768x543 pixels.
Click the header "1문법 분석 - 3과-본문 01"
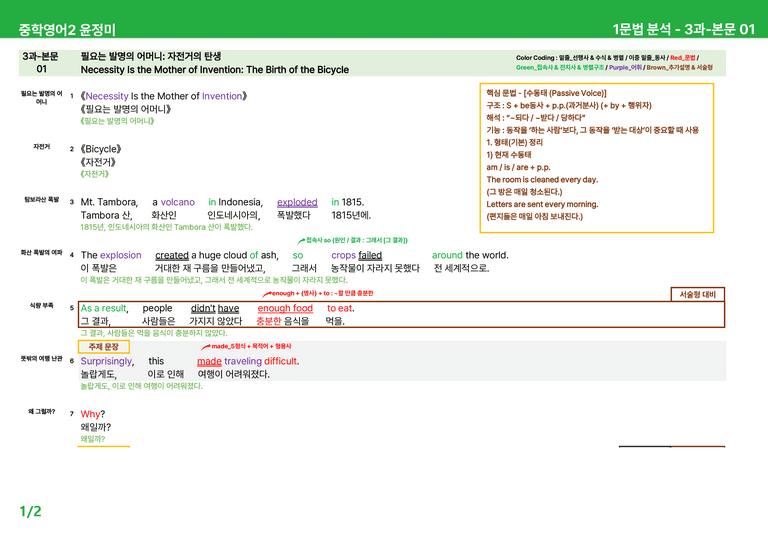tap(684, 29)
